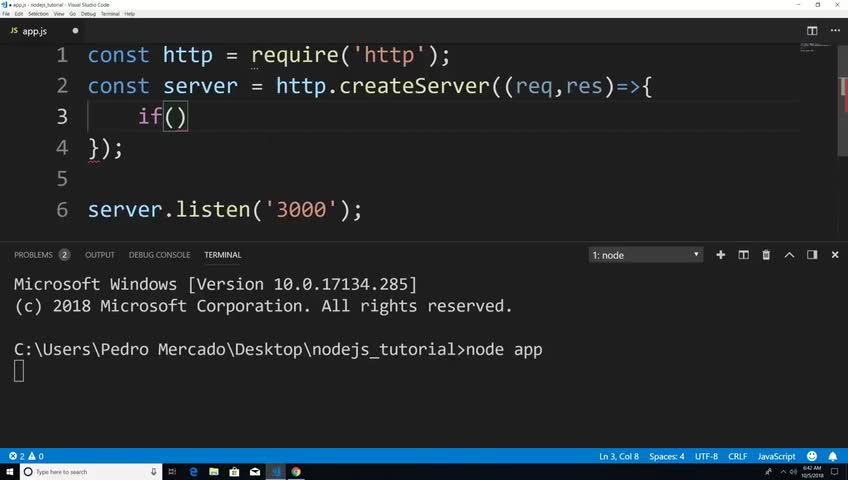Open the Windows Start menu
The image size is (848, 480).
click(x=9, y=472)
